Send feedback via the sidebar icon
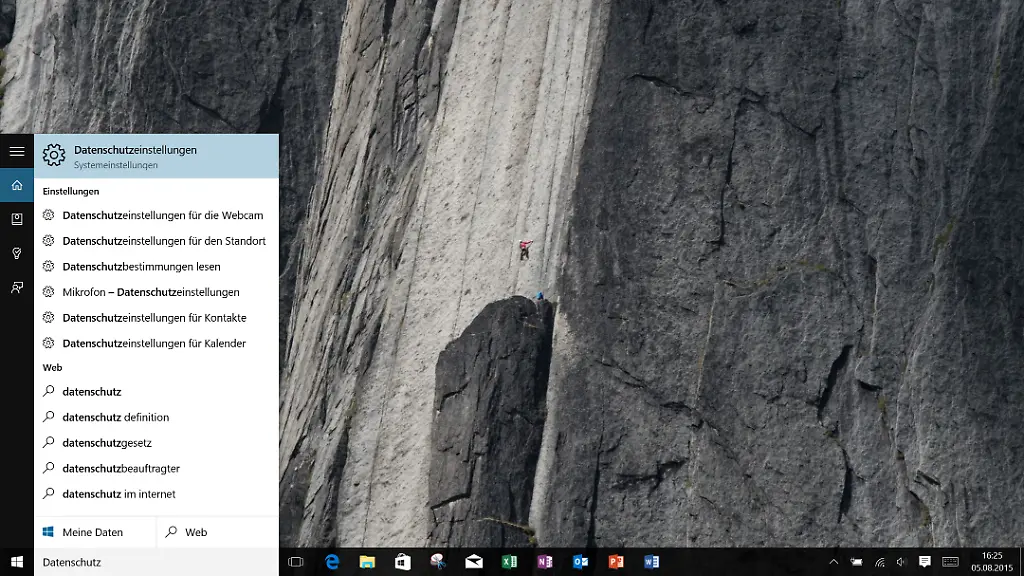The height and width of the screenshot is (576, 1024). click(x=16, y=288)
